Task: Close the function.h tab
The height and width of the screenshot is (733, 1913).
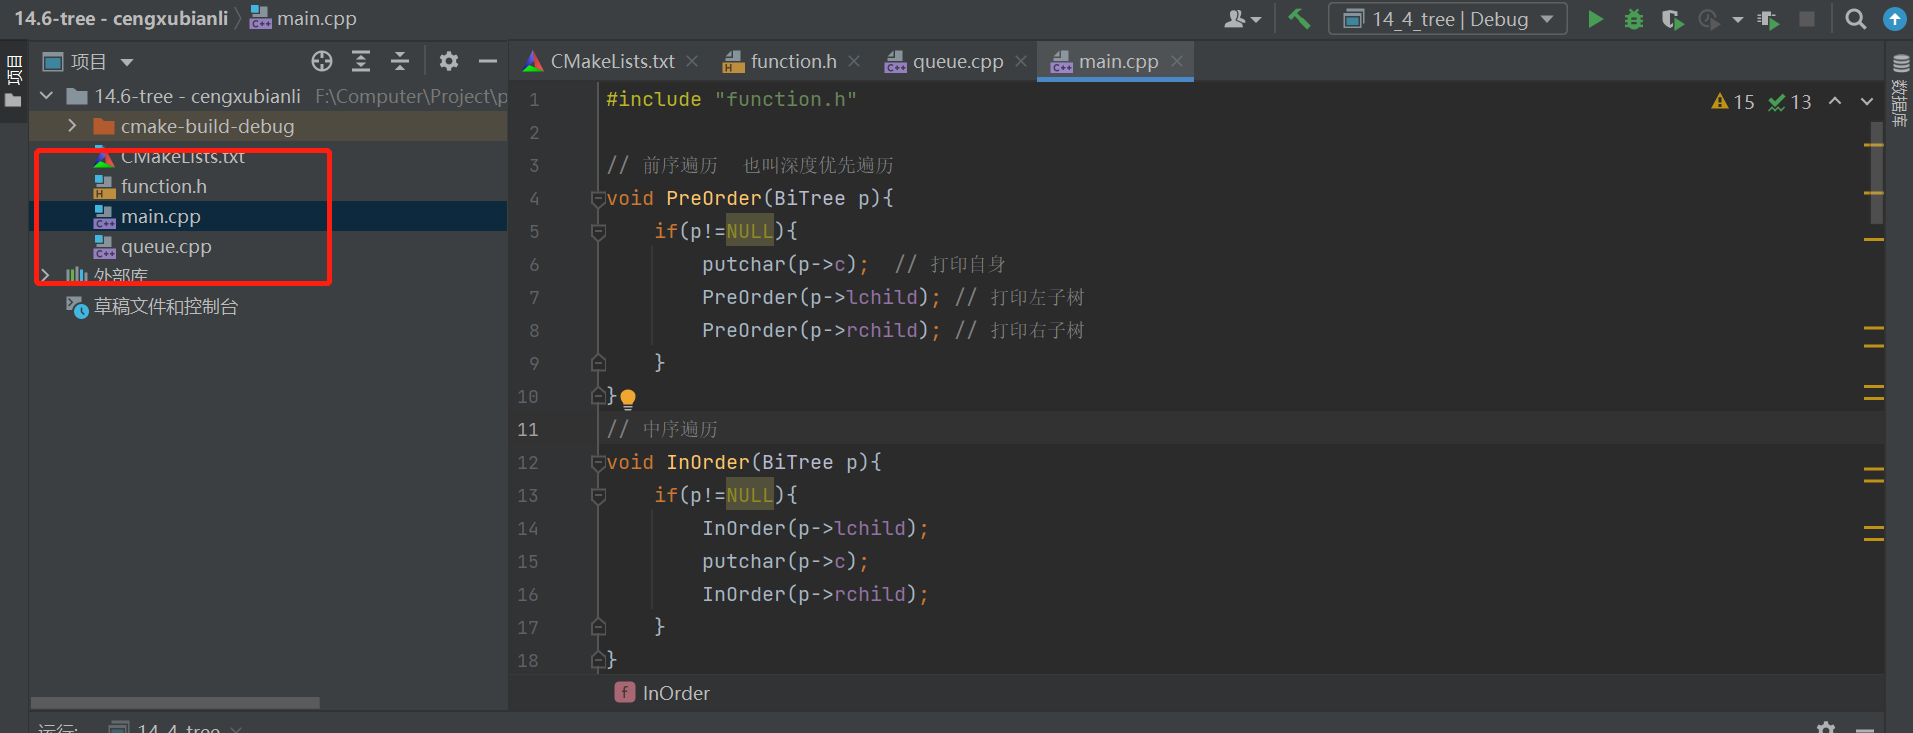Action: pos(854,61)
